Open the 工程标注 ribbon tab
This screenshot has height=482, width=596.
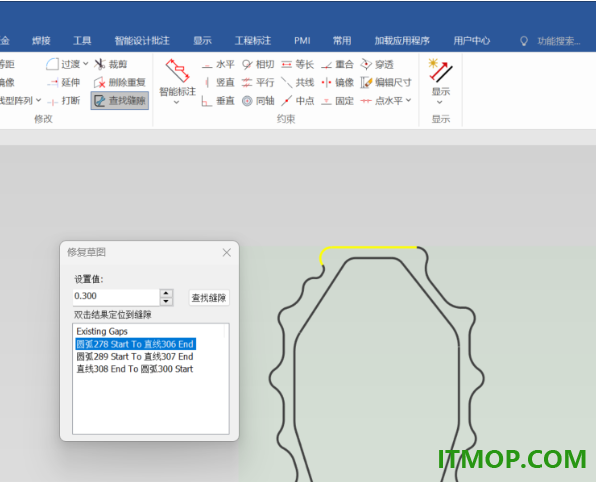click(253, 41)
